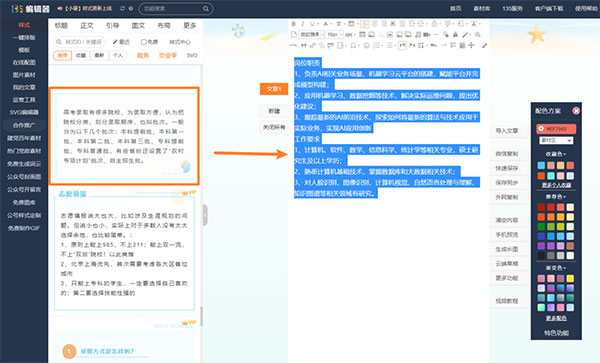The height and width of the screenshot is (363, 600).
Task: Click the fullscreen expand icon
Action: pyautogui.click(x=484, y=46)
